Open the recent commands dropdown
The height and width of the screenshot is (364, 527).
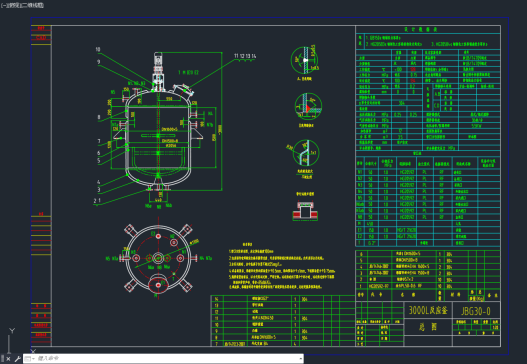click(30, 359)
